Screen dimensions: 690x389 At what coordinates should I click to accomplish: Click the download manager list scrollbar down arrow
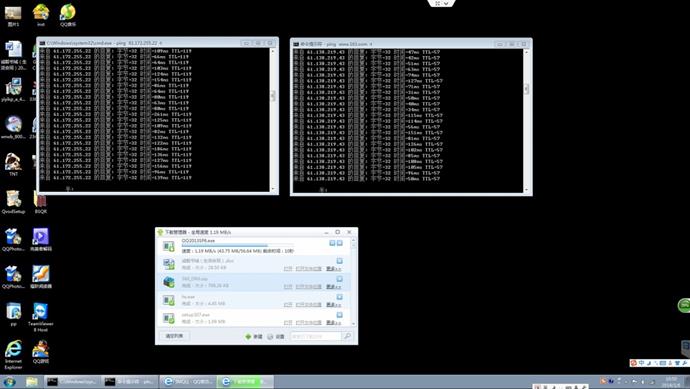(353, 324)
